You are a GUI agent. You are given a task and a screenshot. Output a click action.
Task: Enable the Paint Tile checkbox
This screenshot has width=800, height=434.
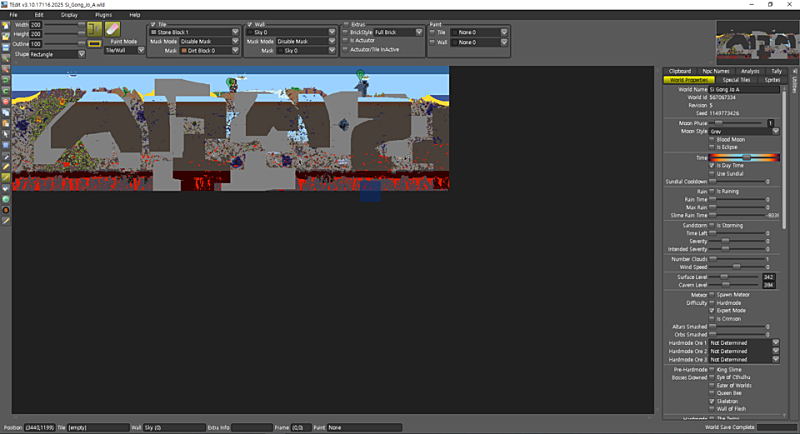(x=432, y=32)
